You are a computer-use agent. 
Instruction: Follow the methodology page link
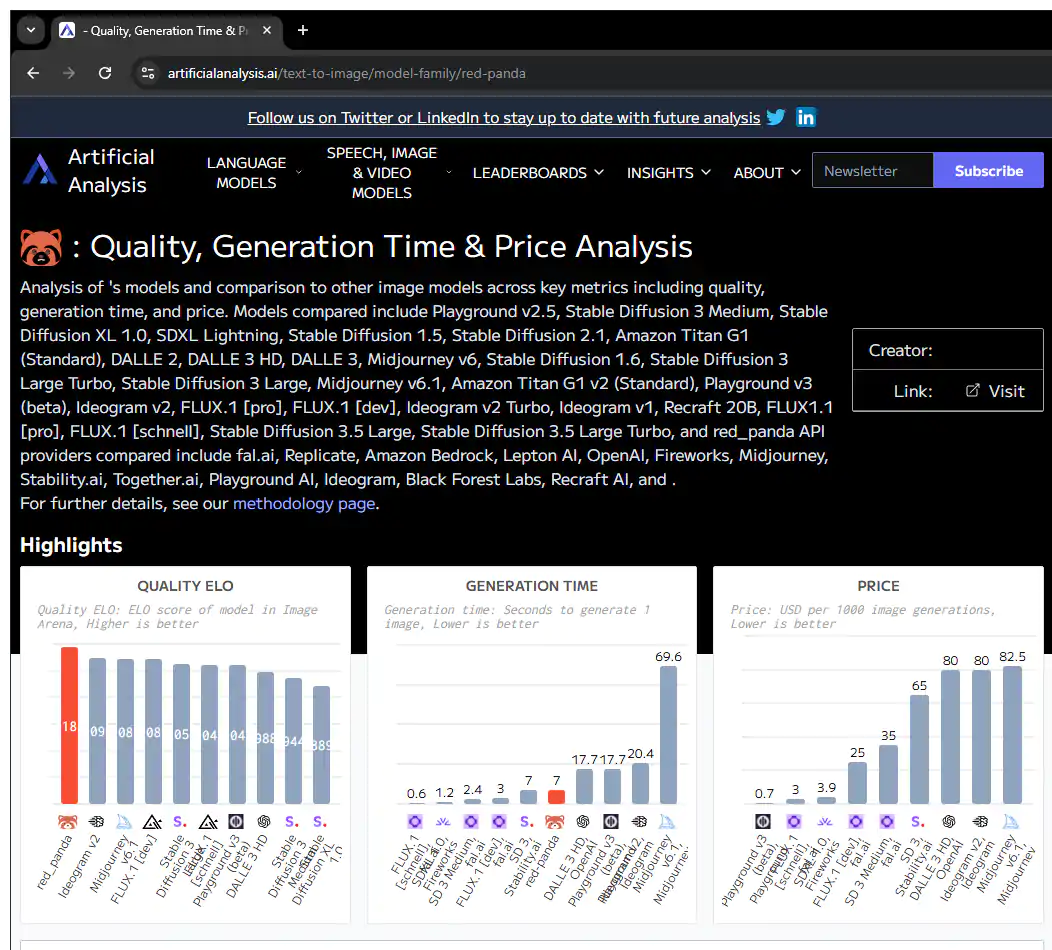304,503
